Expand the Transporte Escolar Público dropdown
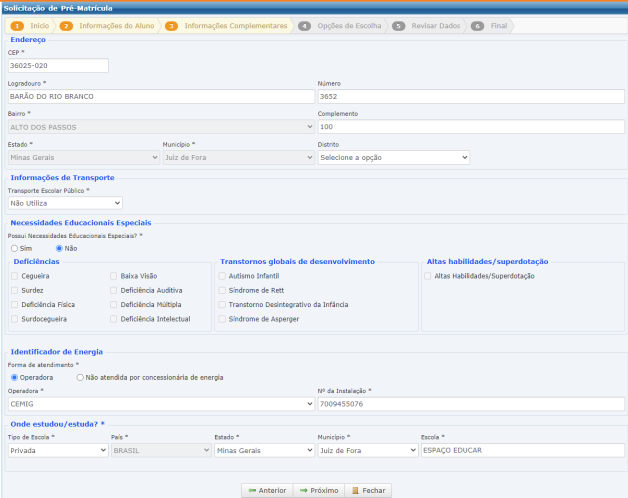This screenshot has width=628, height=498. click(65, 203)
